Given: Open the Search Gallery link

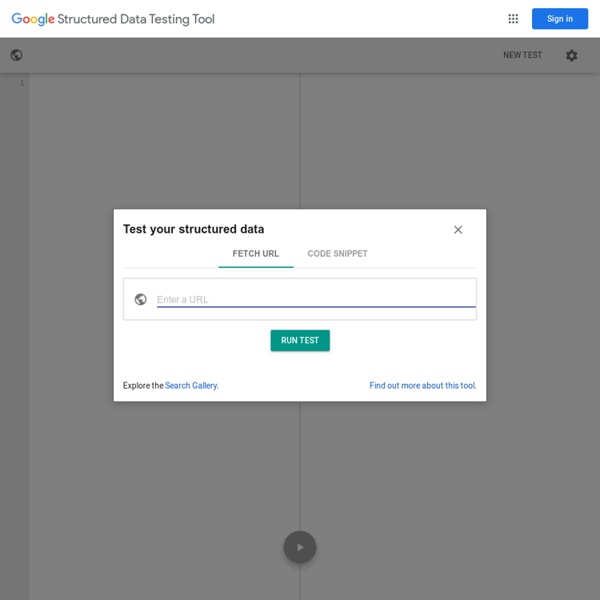Looking at the screenshot, I should tap(192, 385).
